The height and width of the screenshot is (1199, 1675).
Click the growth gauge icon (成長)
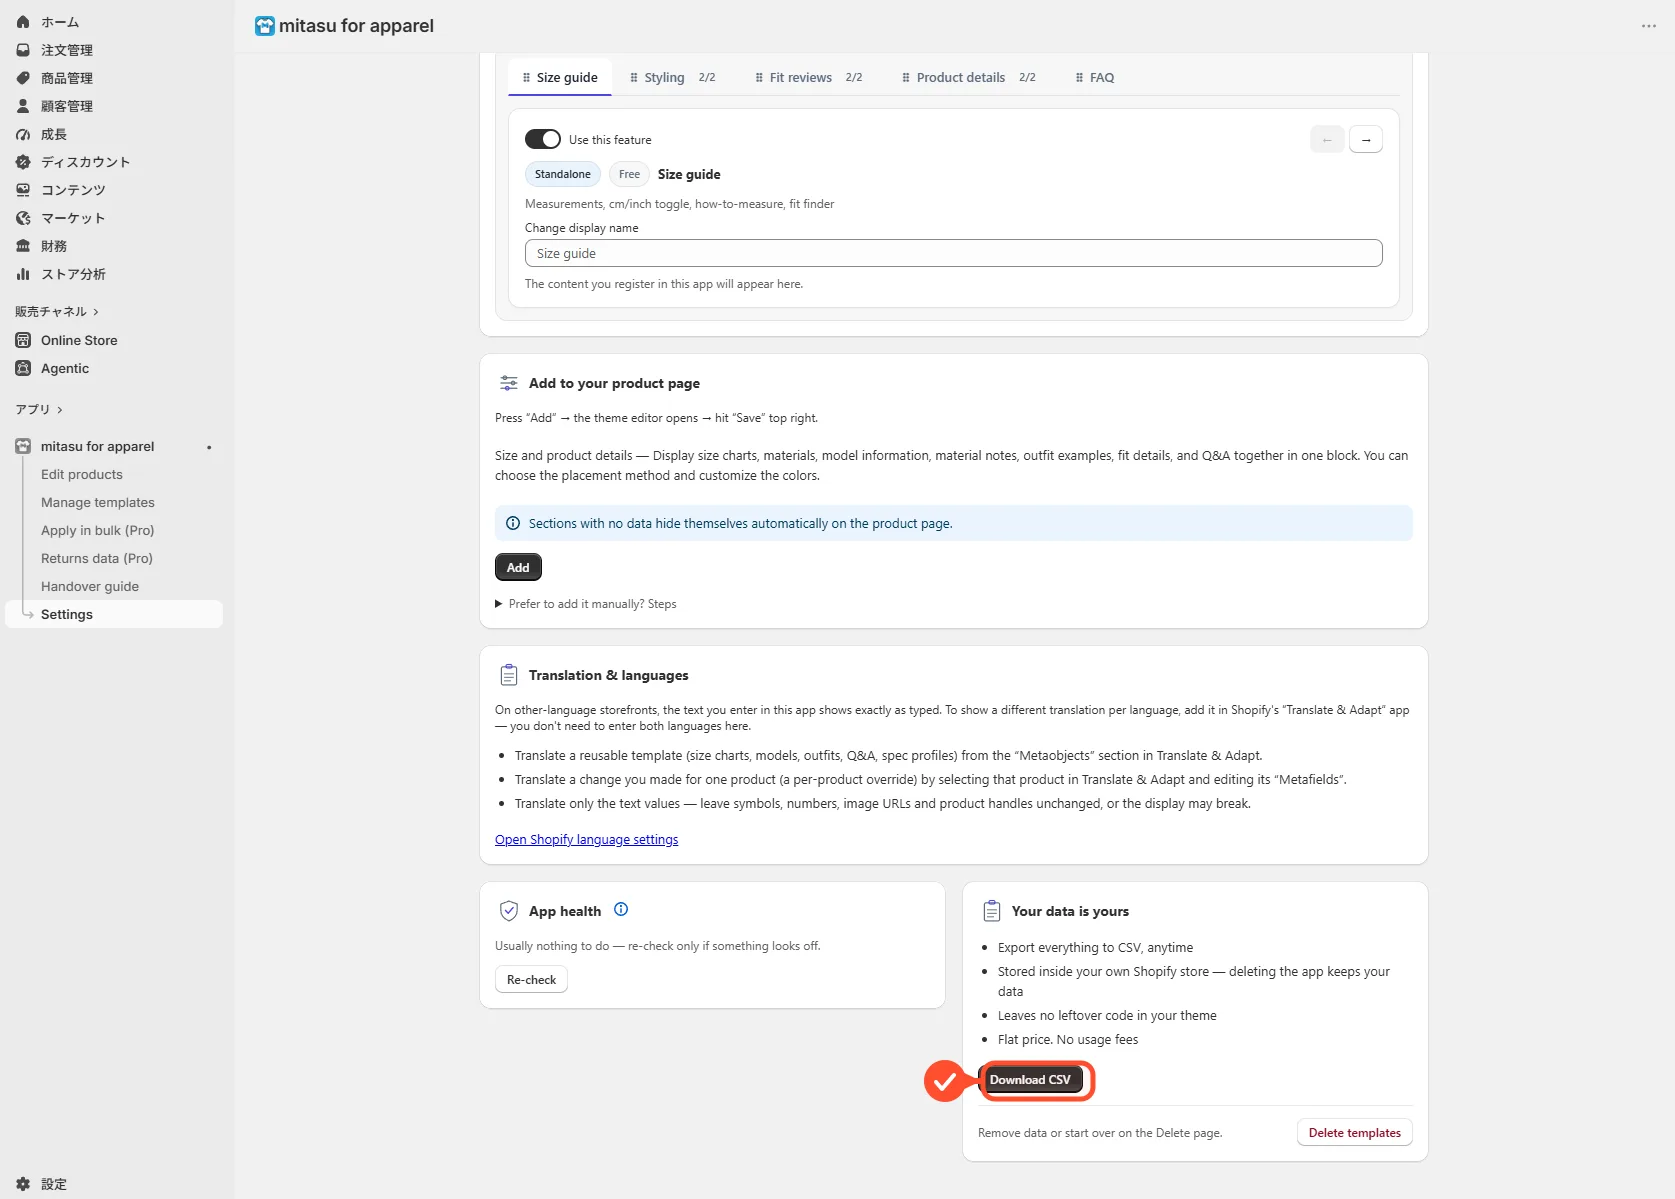point(23,134)
